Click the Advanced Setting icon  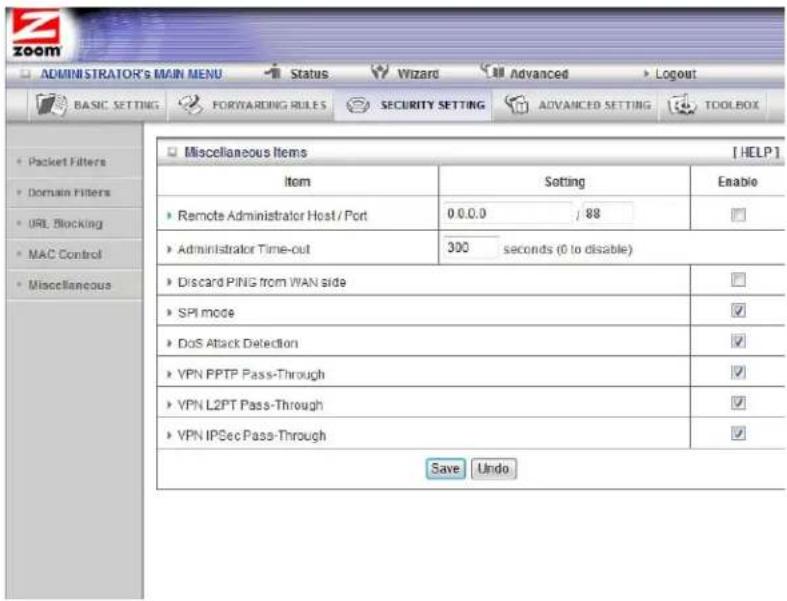516,105
